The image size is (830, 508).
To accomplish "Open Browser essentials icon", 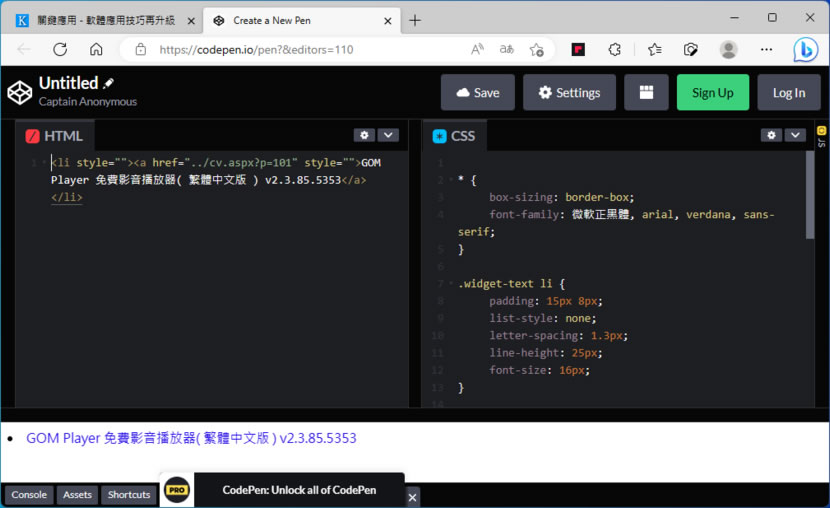I will coord(690,50).
